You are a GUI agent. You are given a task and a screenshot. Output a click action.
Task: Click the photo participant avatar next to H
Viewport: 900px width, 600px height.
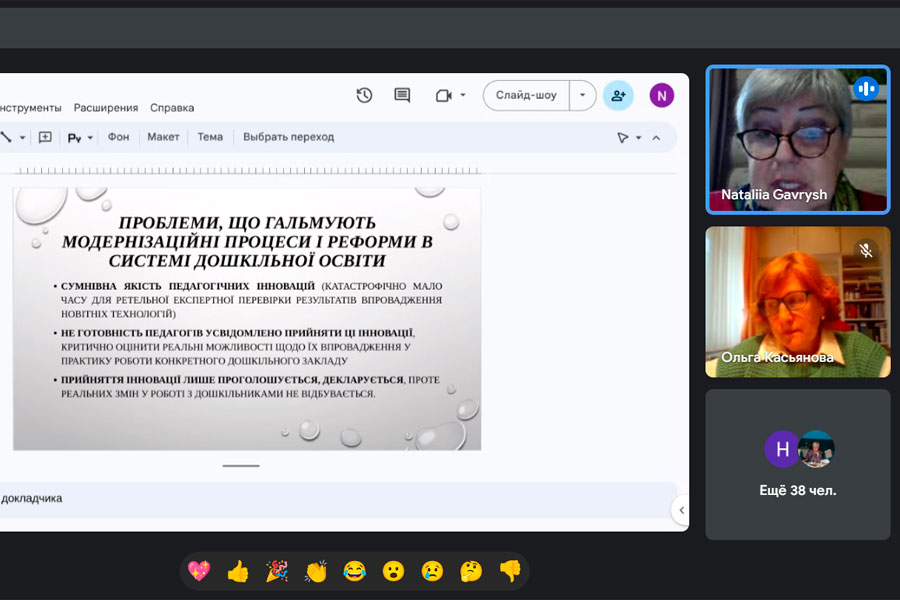[817, 449]
